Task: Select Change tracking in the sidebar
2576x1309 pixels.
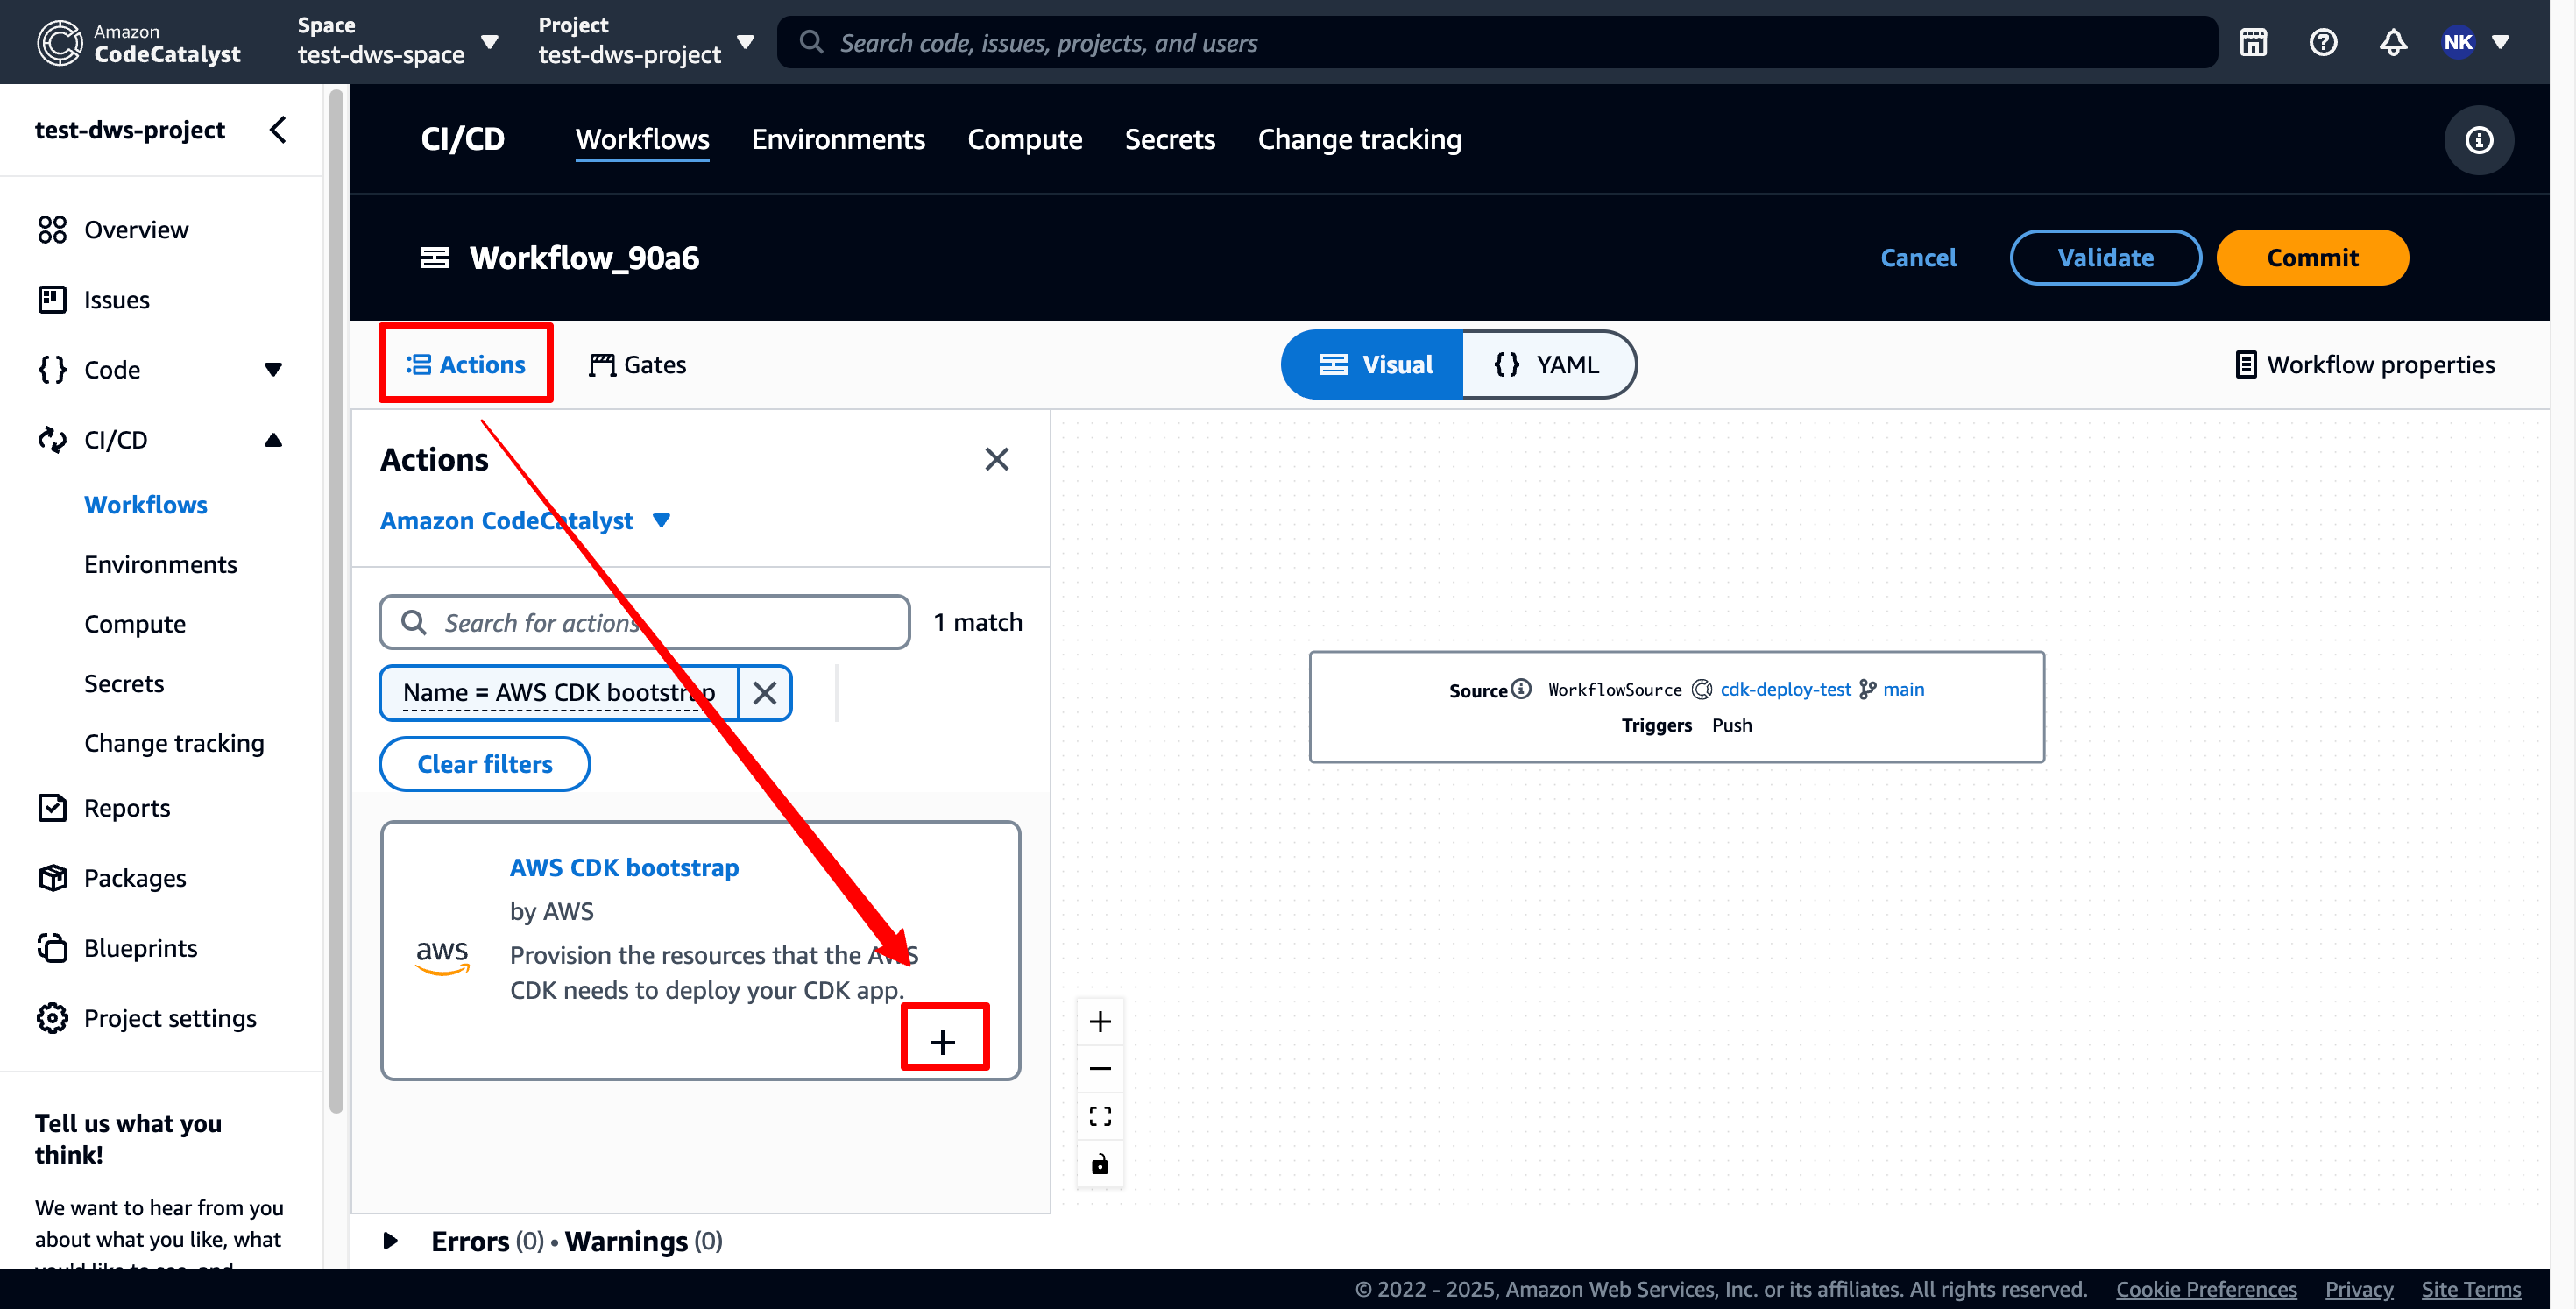Action: pos(174,743)
